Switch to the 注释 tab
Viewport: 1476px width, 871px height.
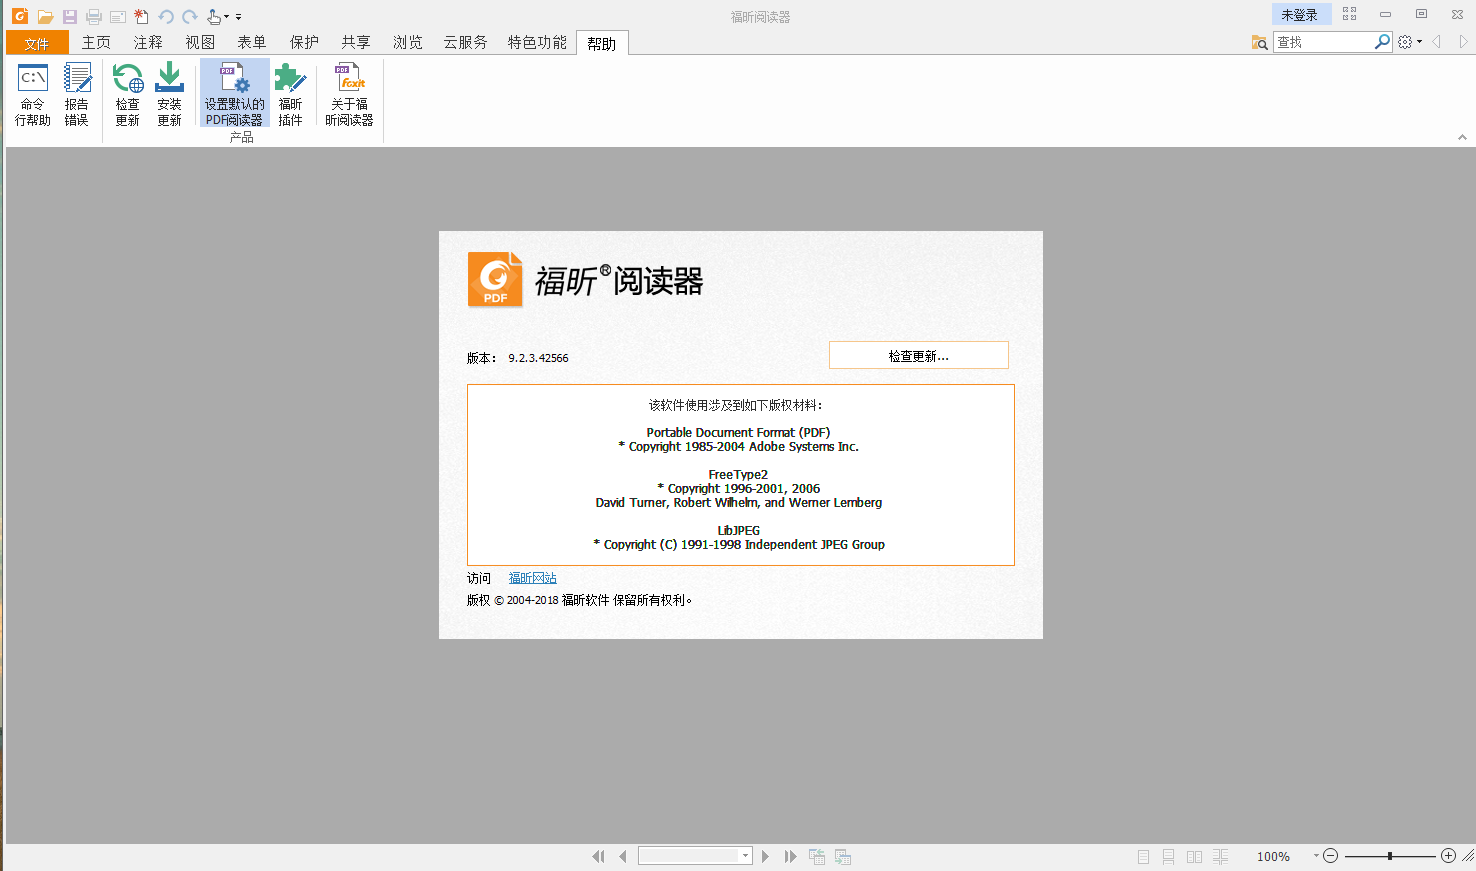[148, 42]
